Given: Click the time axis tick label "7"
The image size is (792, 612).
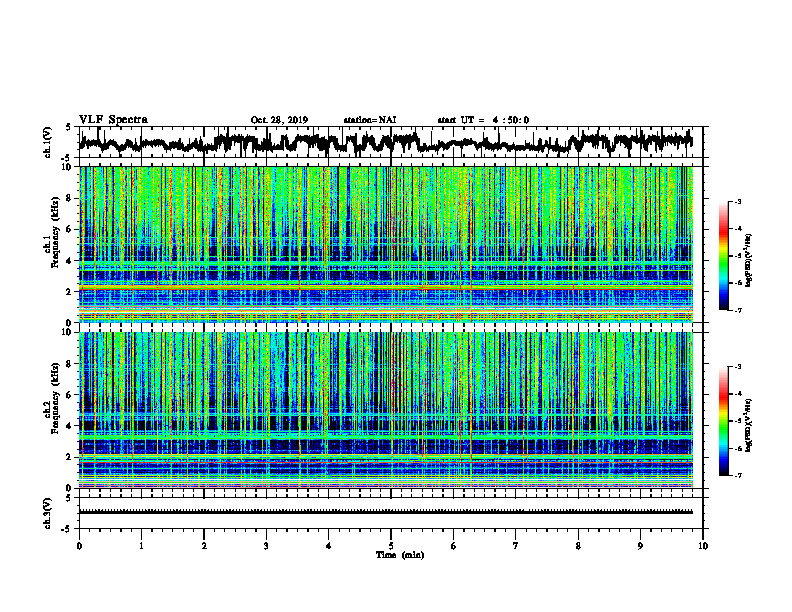Looking at the screenshot, I should 516,546.
